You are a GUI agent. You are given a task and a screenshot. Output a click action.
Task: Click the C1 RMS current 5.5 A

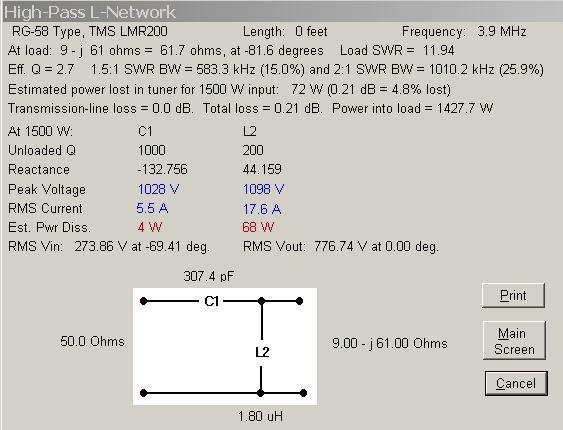pyautogui.click(x=152, y=208)
